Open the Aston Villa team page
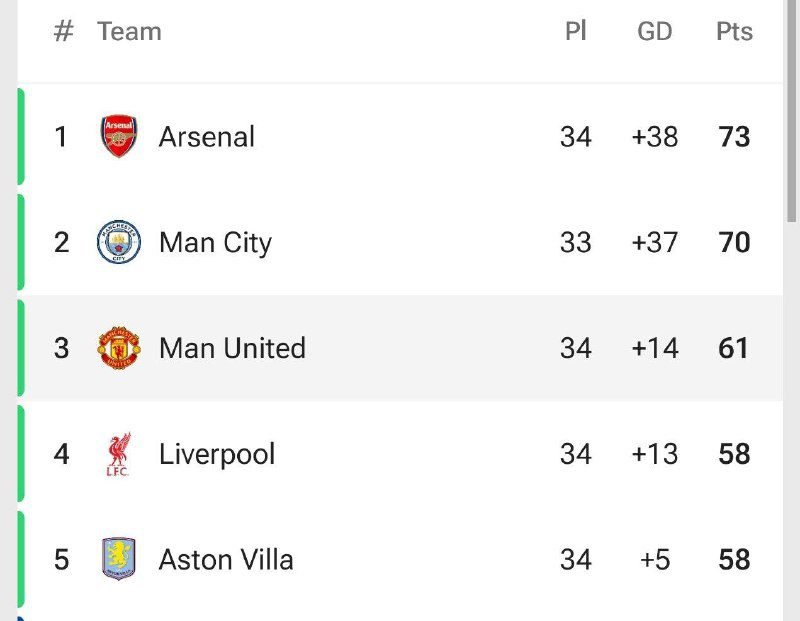 [x=226, y=559]
